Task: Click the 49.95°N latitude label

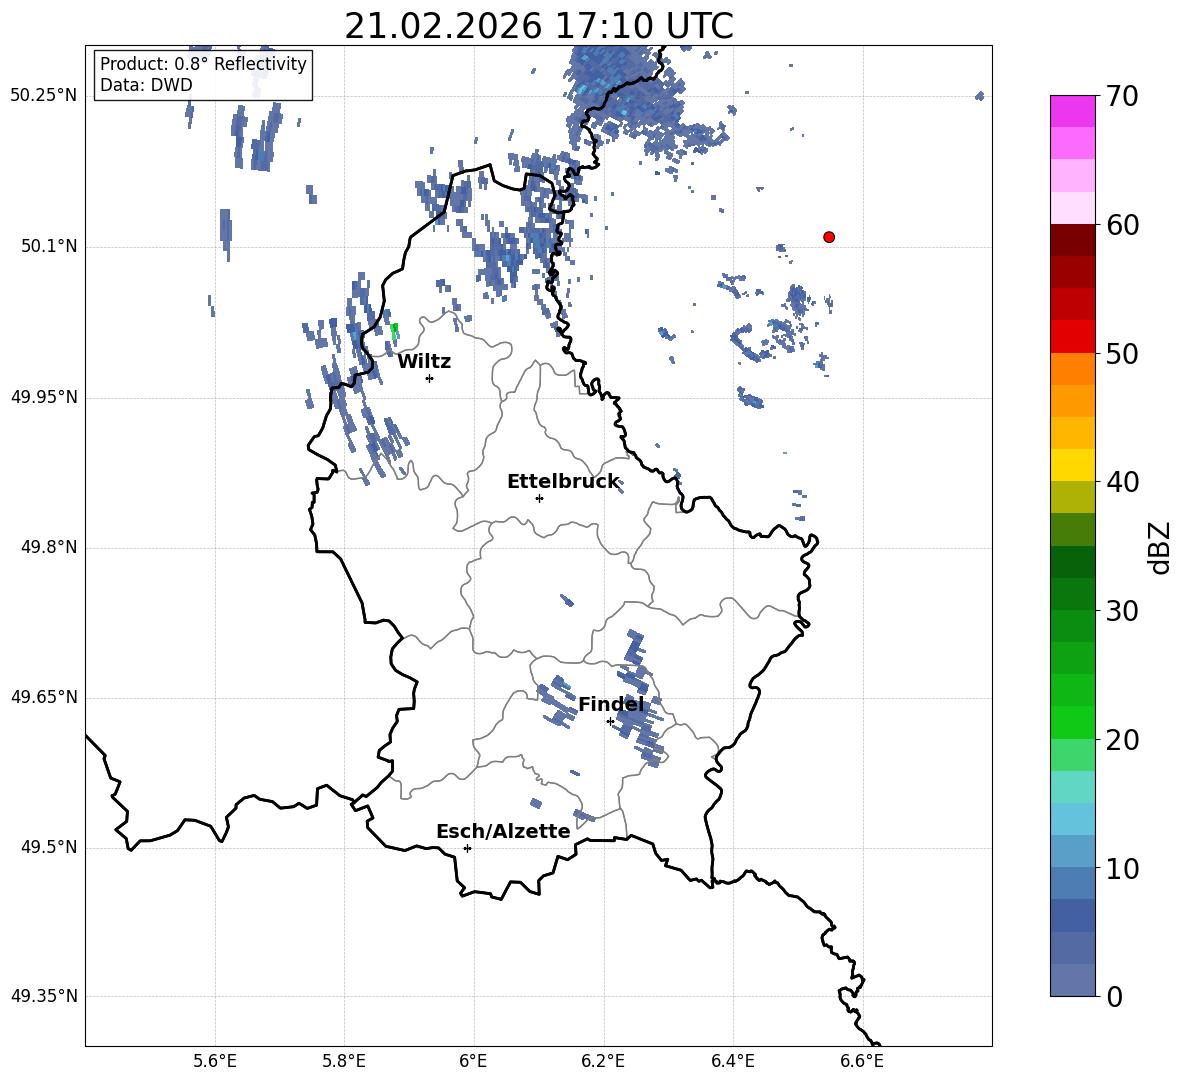Action: [44, 397]
